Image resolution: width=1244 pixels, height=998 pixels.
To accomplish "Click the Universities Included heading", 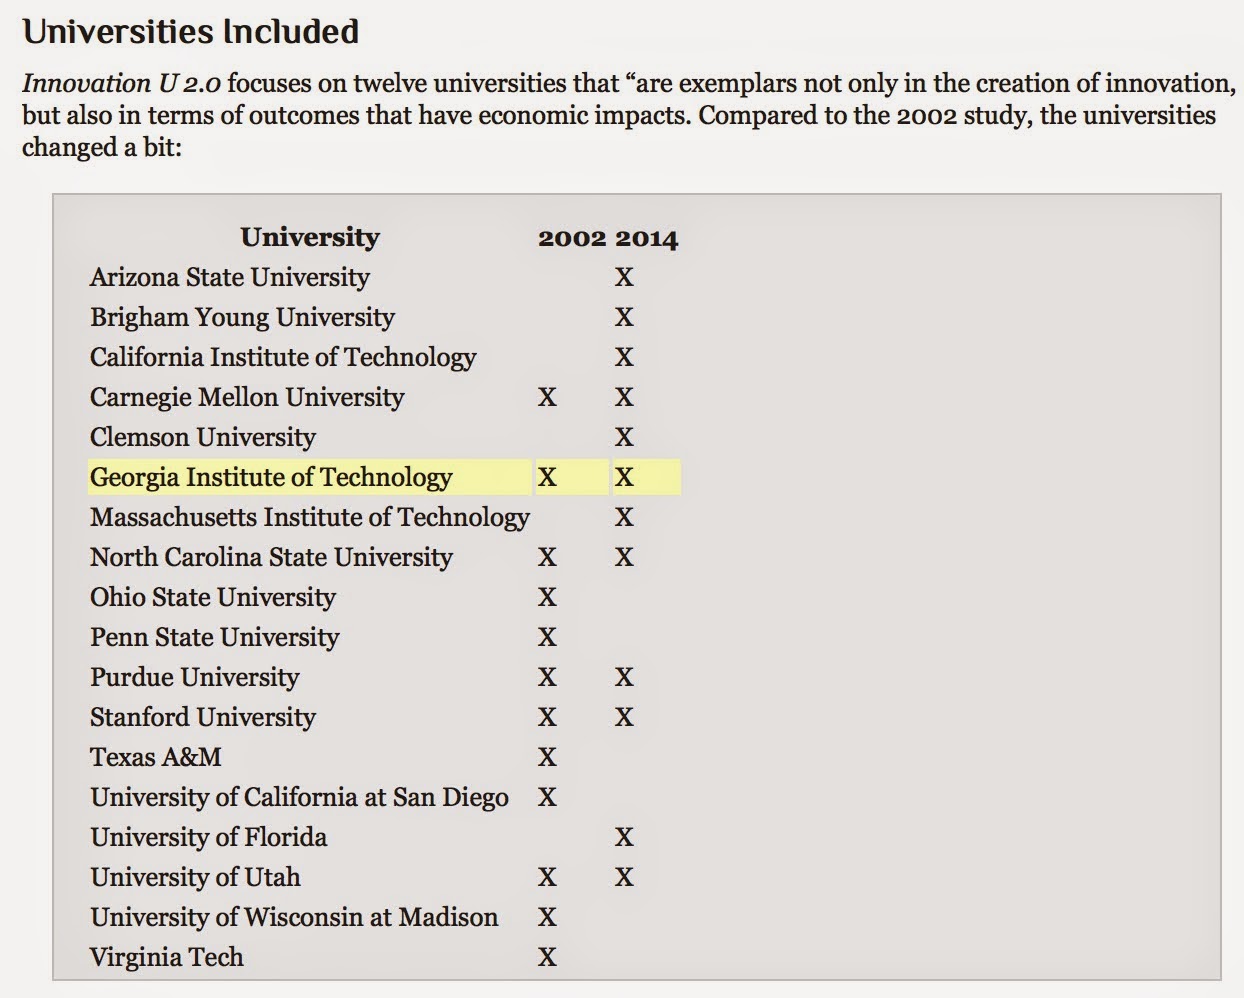I will 190,32.
